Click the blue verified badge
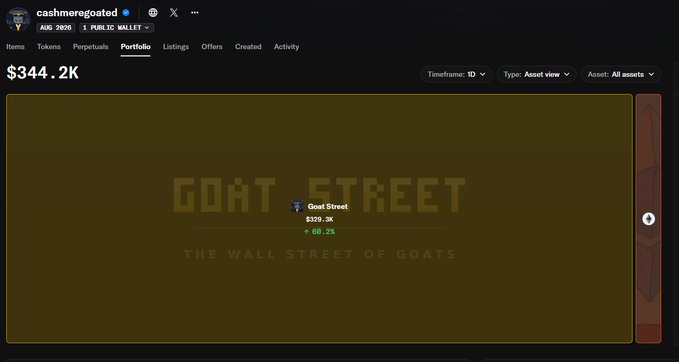Screen dimensions: 679x362 (126, 13)
